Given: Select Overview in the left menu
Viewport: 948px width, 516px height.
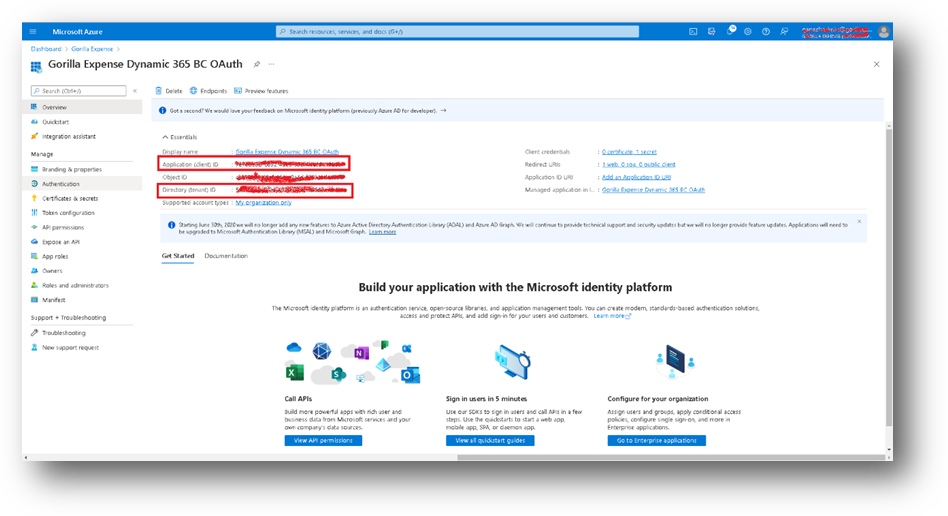Looking at the screenshot, I should point(82,107).
